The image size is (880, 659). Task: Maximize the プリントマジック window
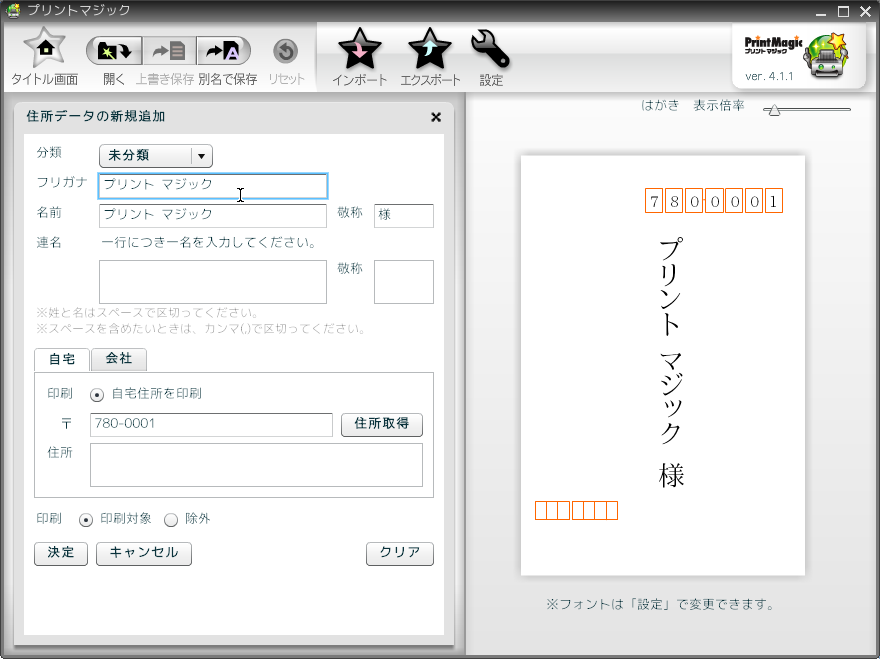(844, 12)
